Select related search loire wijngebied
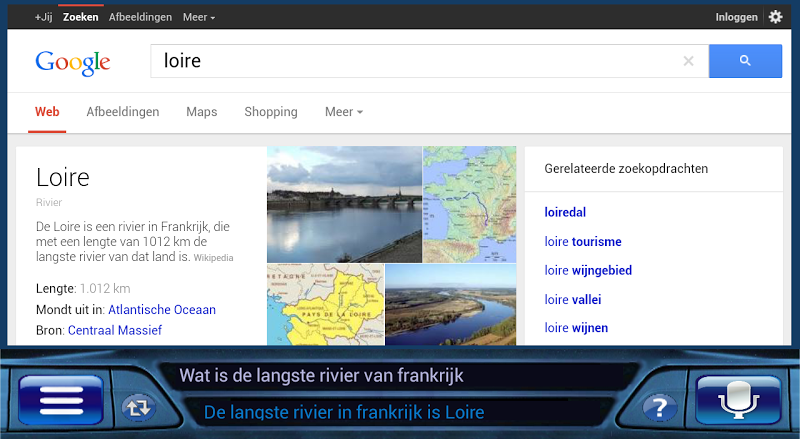The height and width of the screenshot is (439, 800). click(588, 270)
